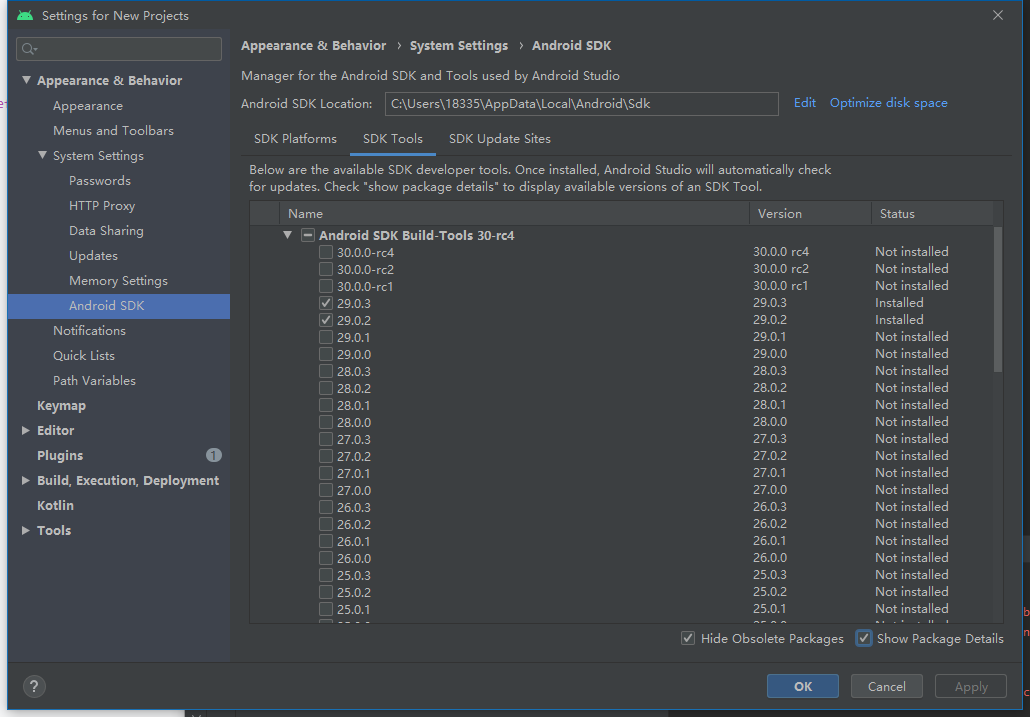Click the 29.0.3 Installed status text
The image size is (1030, 717).
[899, 303]
